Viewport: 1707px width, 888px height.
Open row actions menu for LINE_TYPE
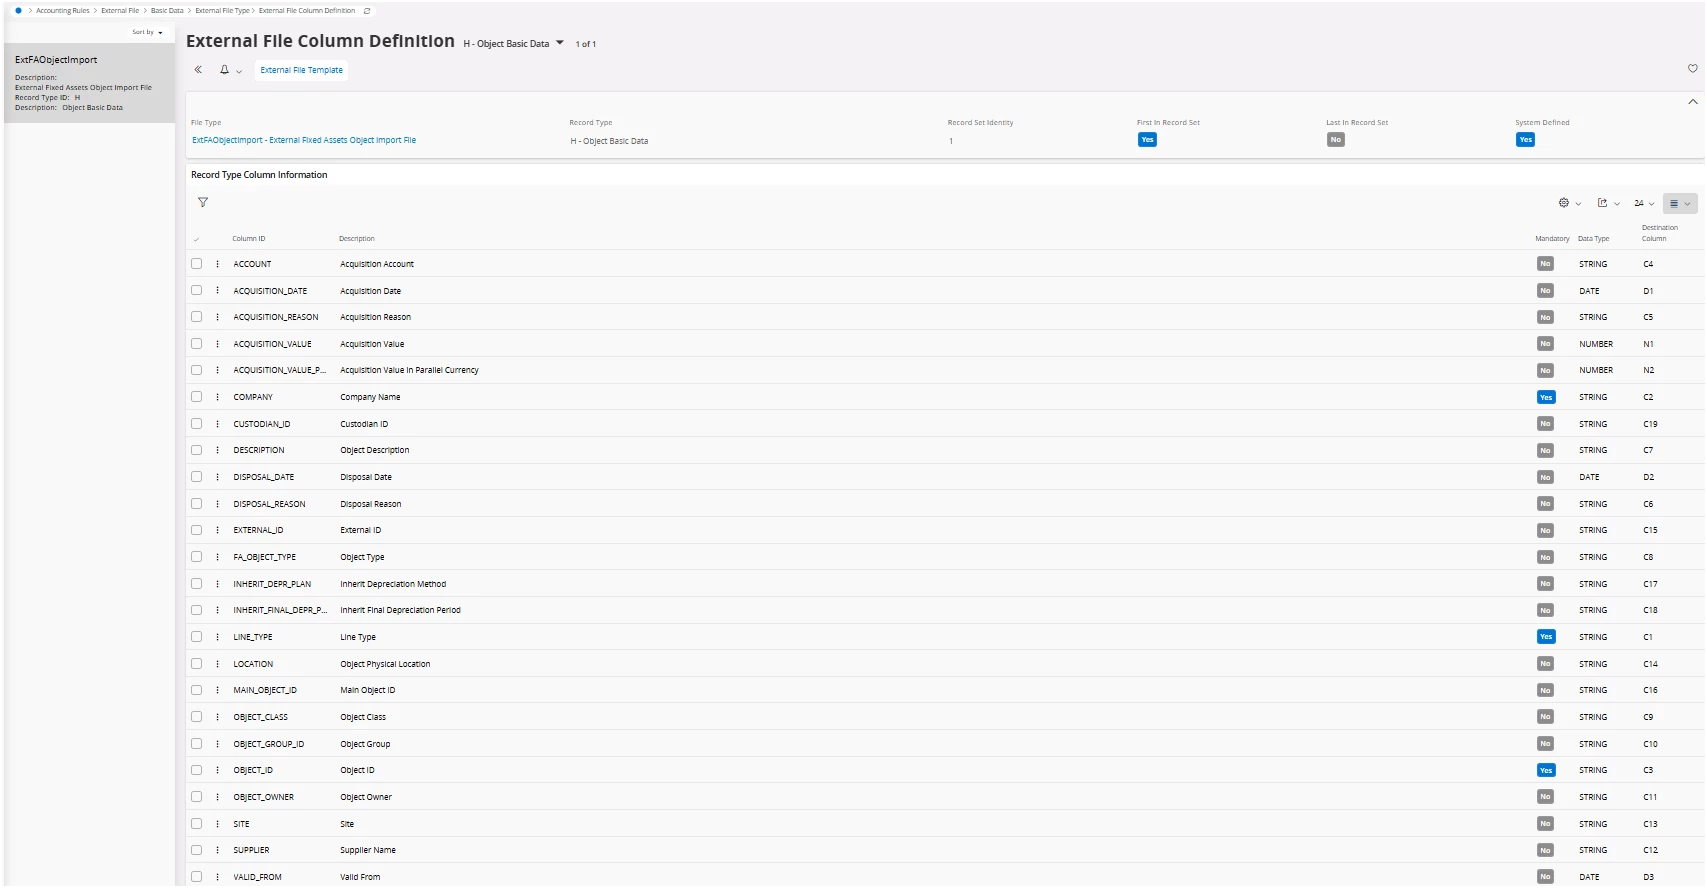(x=217, y=637)
